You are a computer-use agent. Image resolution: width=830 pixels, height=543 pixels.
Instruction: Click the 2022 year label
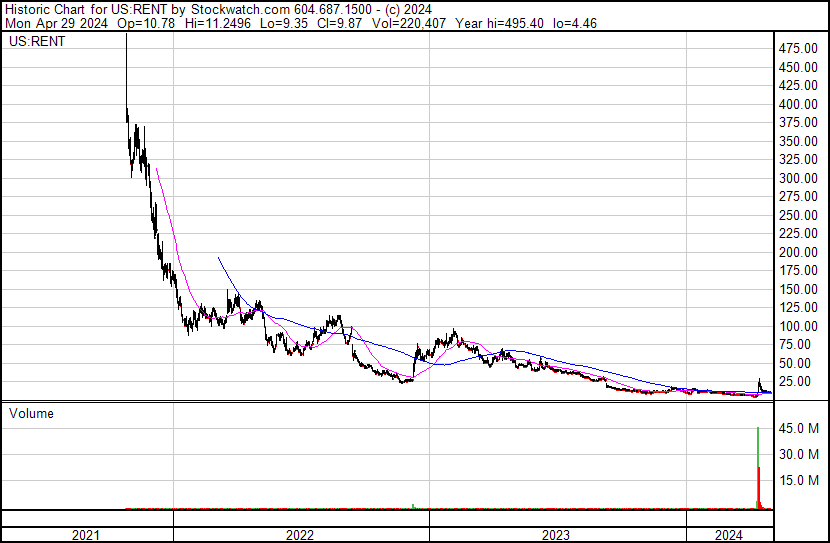click(300, 535)
